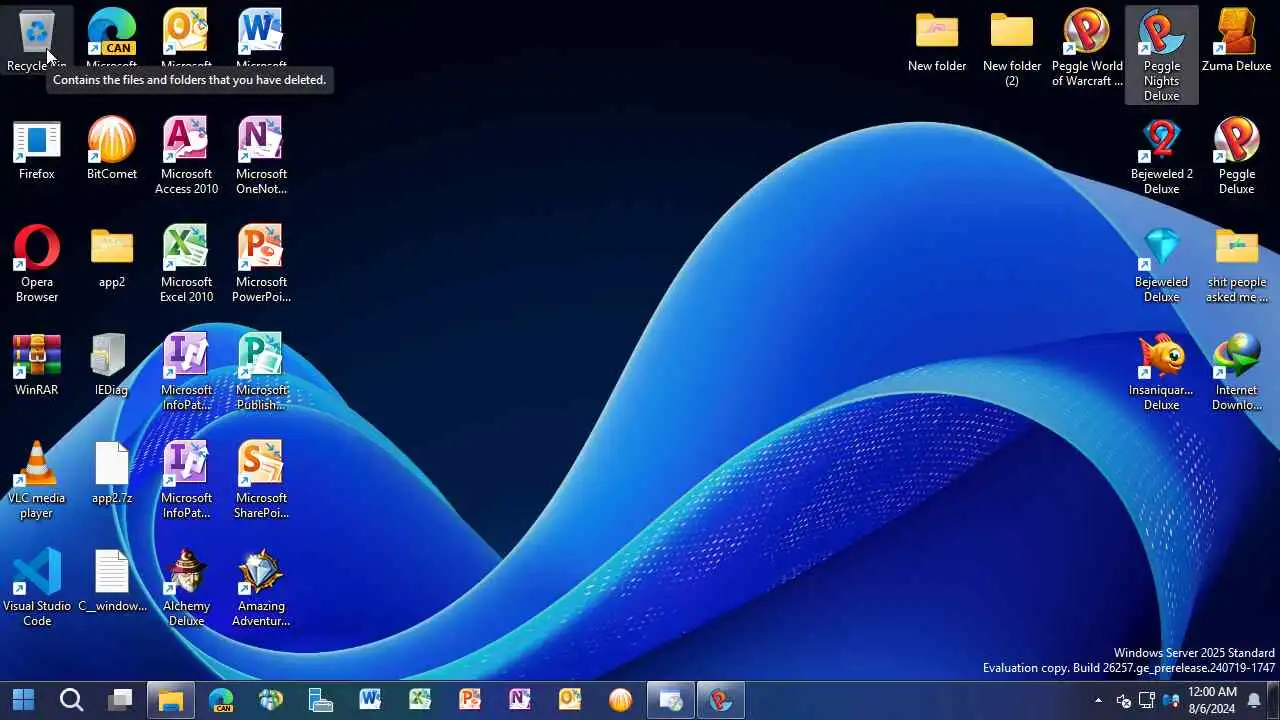
Task: Select Microsoft PowerPoint desktop shortcut
Action: coord(261,264)
